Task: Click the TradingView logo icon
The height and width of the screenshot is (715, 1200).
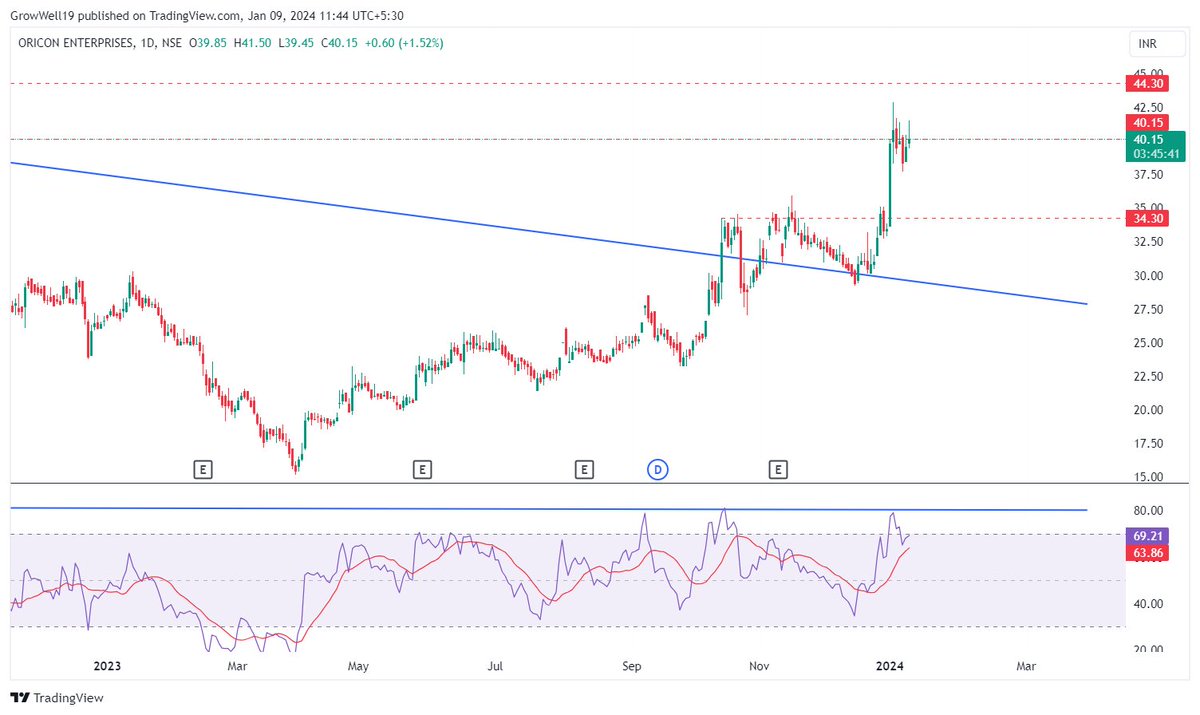Action: coord(20,698)
